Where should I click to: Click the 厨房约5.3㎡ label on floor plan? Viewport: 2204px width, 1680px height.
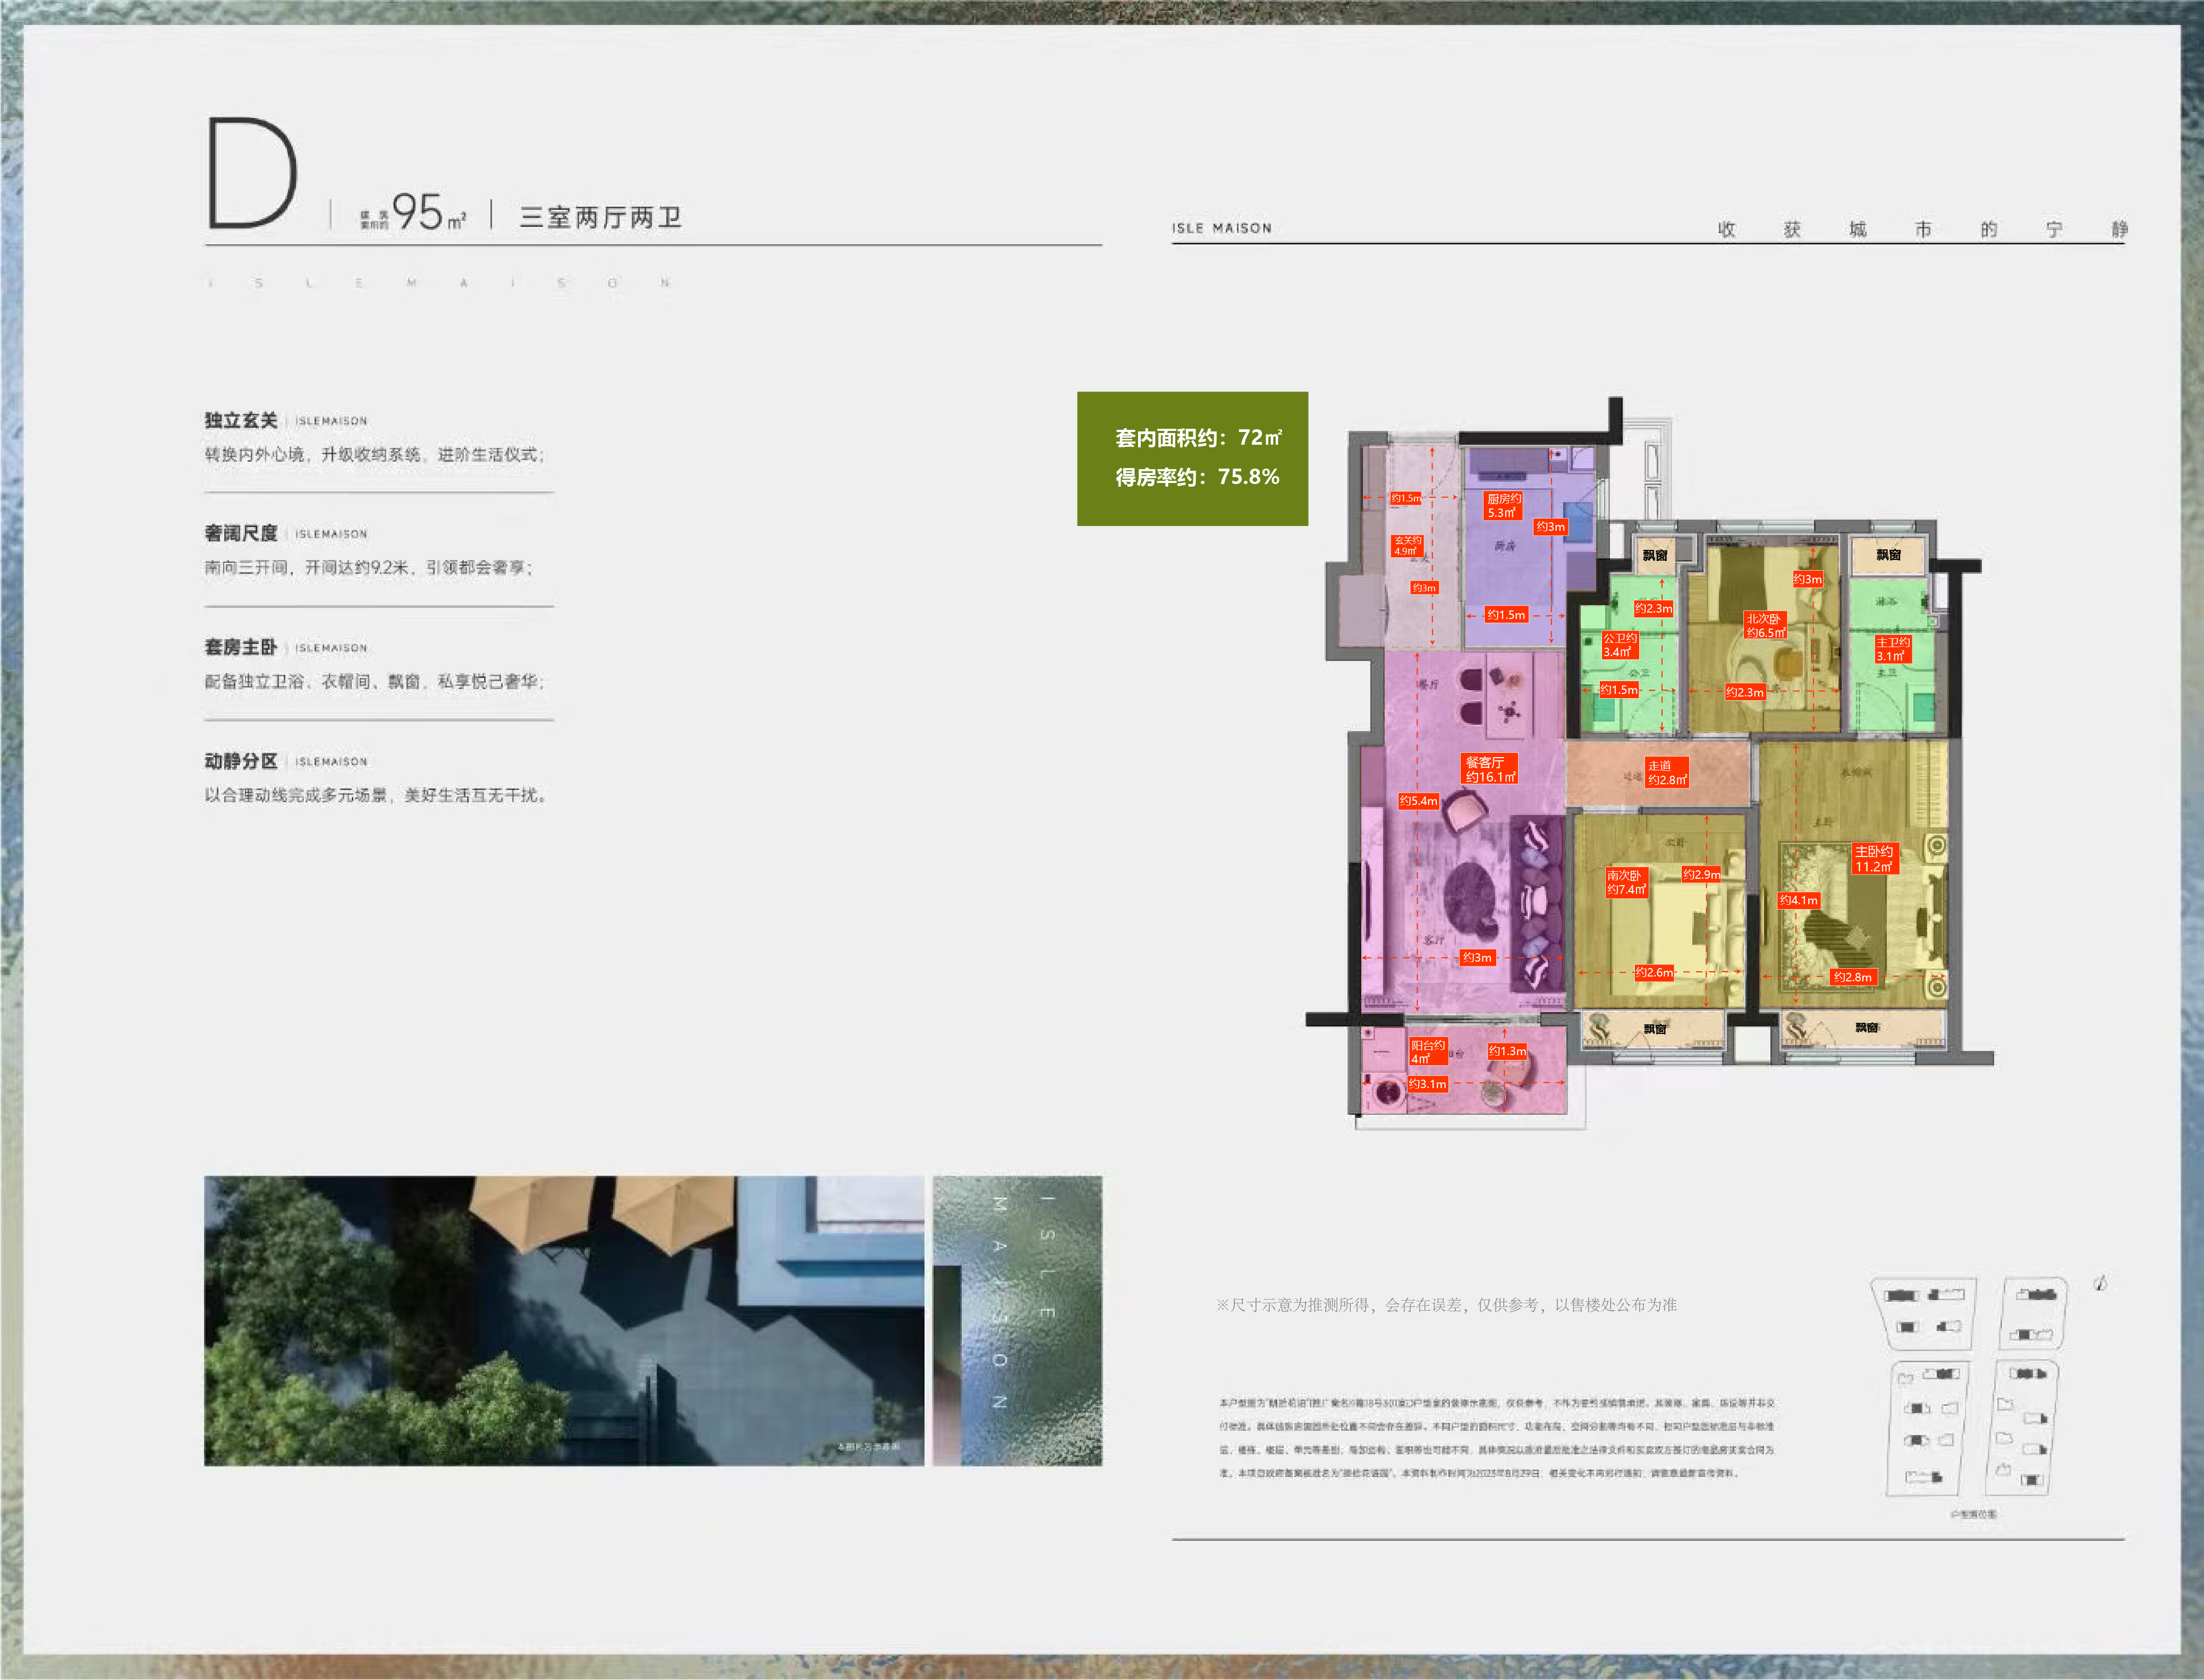[x=1503, y=506]
